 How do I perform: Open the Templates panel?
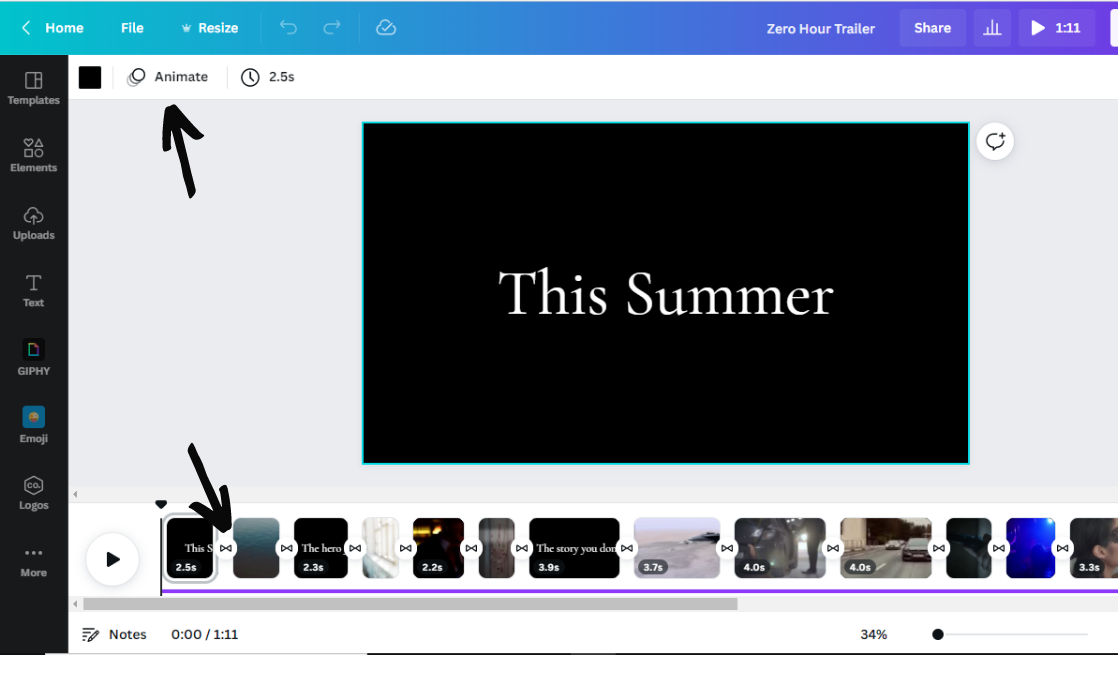(x=34, y=88)
